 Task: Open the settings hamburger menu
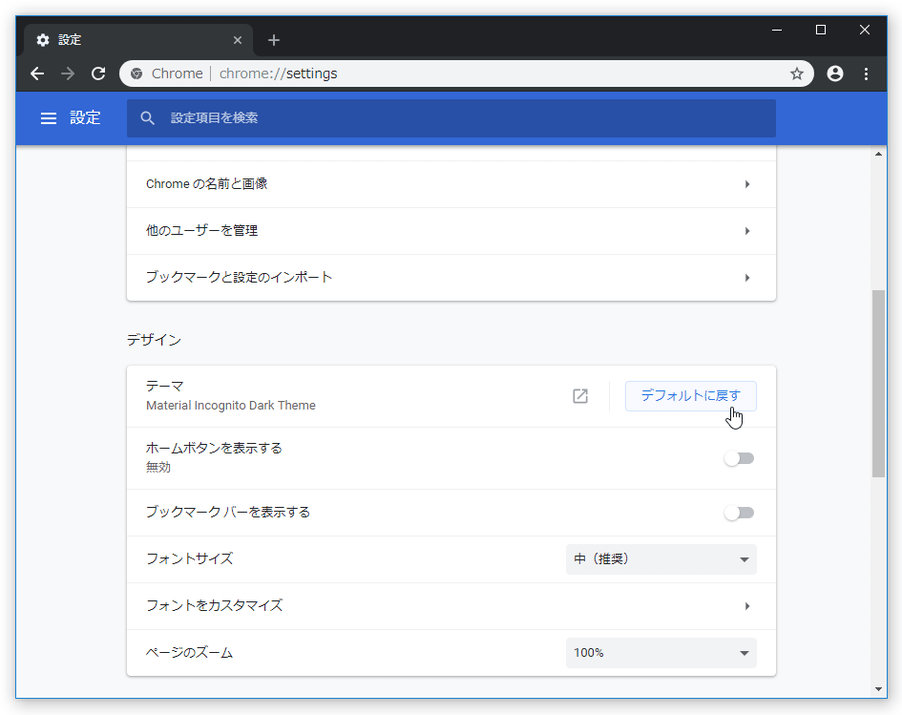click(x=48, y=118)
